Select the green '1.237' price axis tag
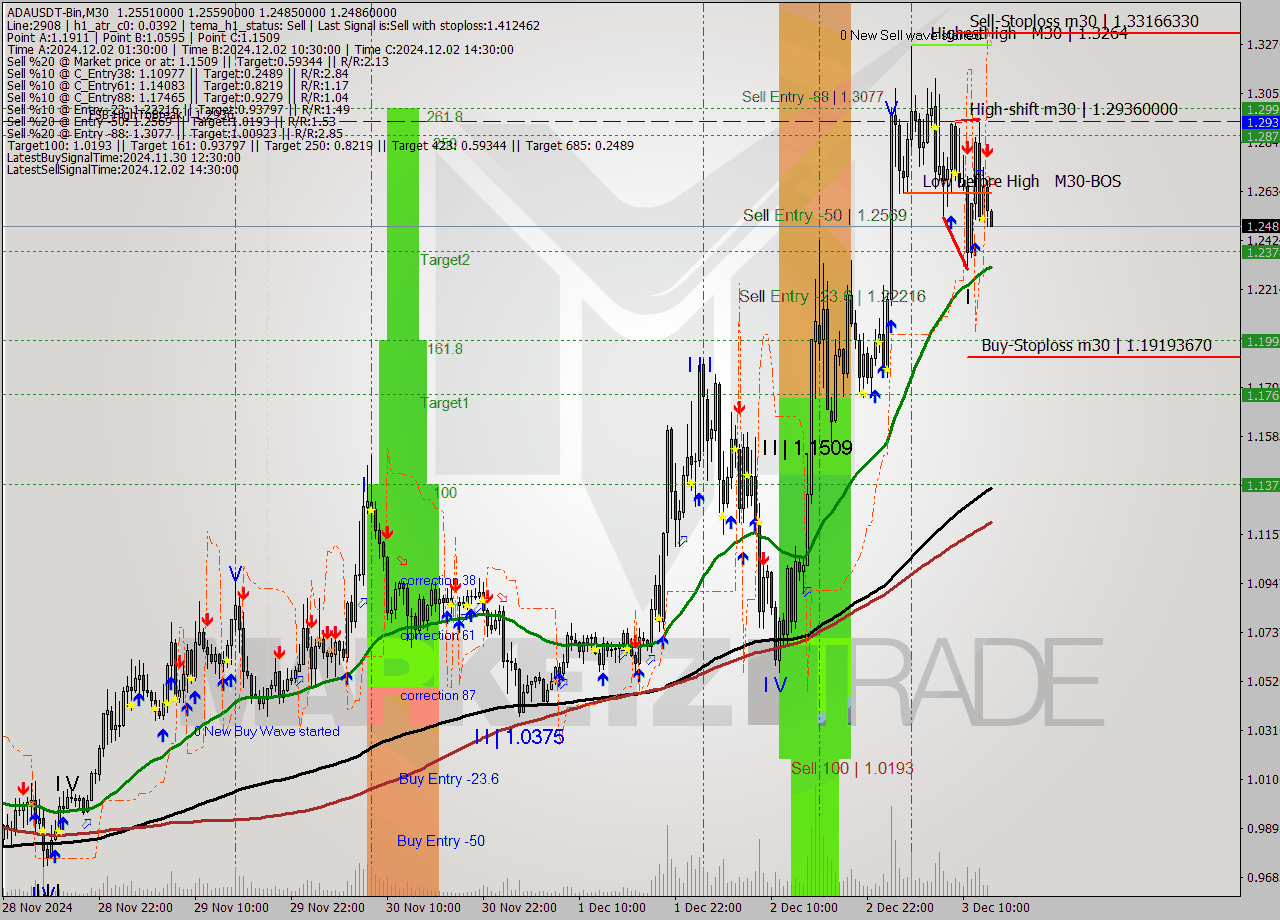 [x=1260, y=252]
